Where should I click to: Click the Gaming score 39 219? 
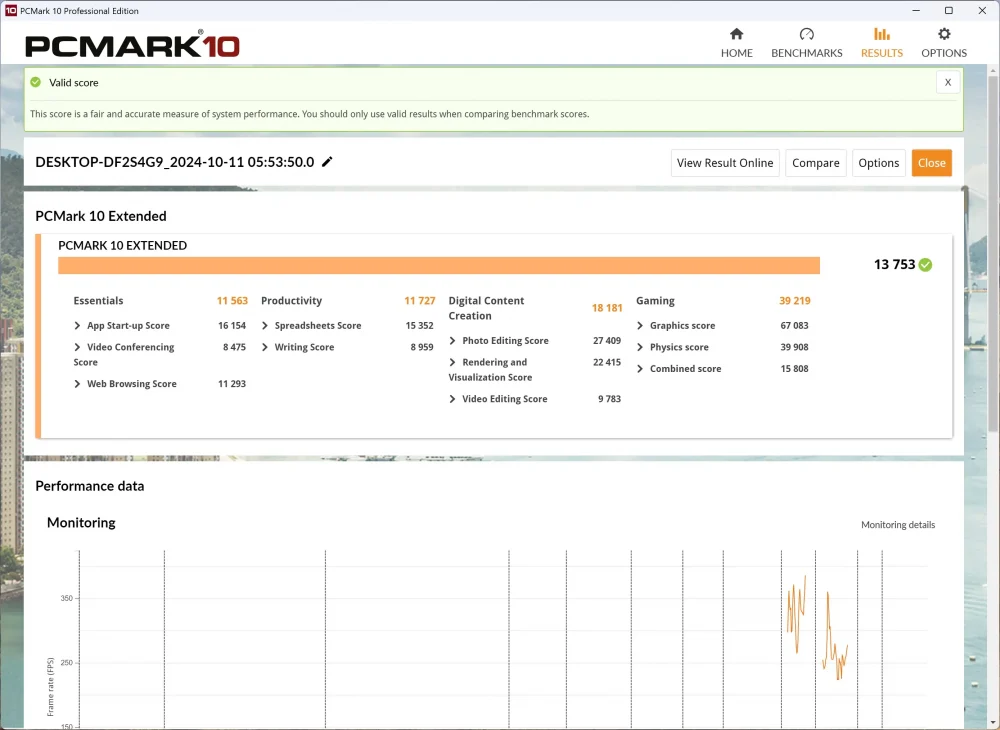[795, 301]
